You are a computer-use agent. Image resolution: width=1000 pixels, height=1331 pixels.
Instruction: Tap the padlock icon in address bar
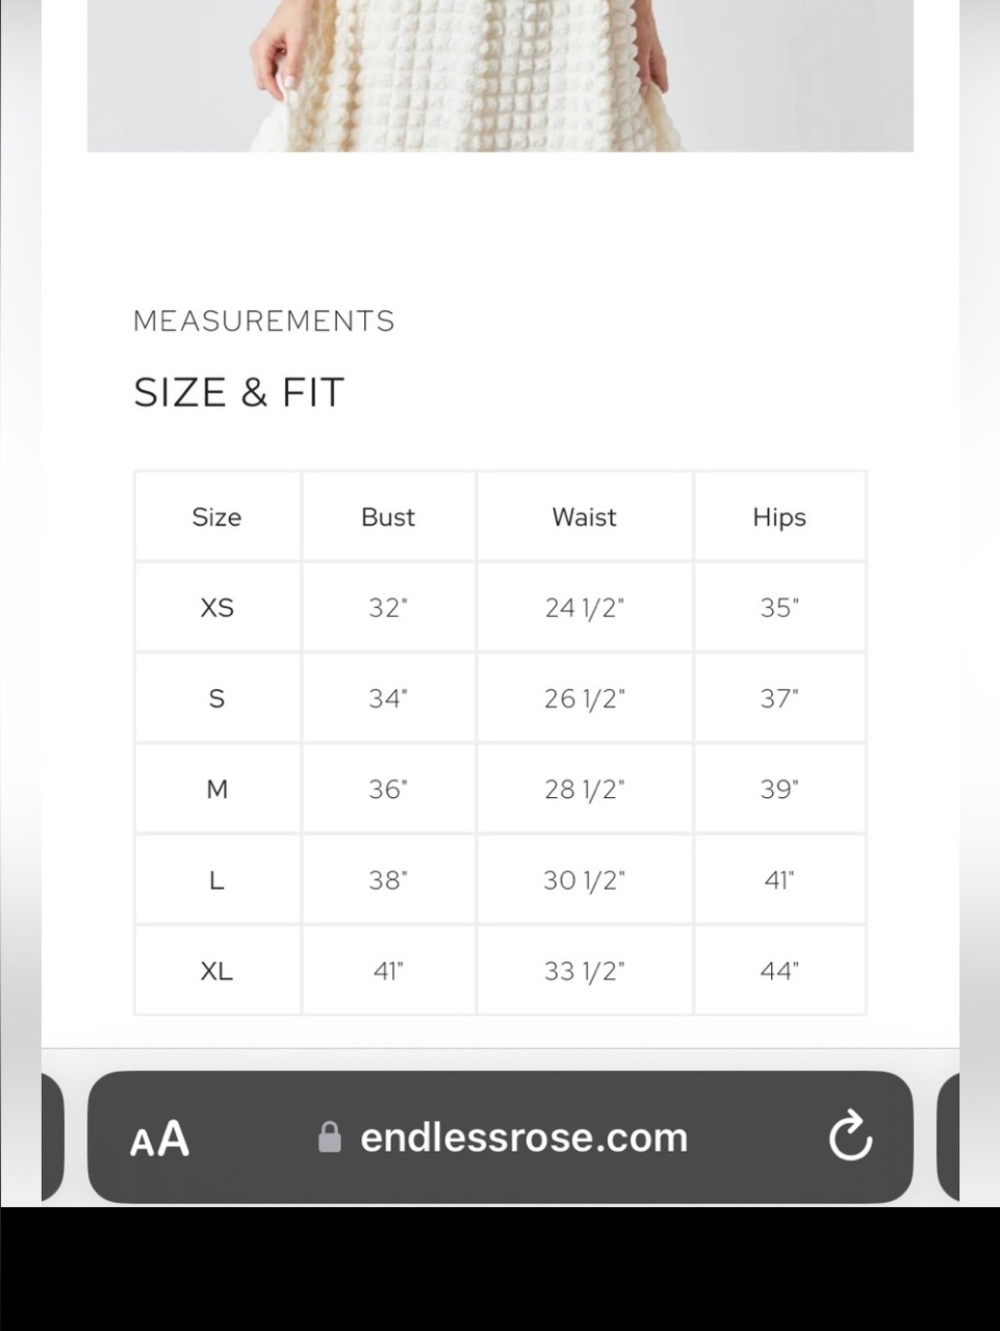pyautogui.click(x=329, y=1137)
